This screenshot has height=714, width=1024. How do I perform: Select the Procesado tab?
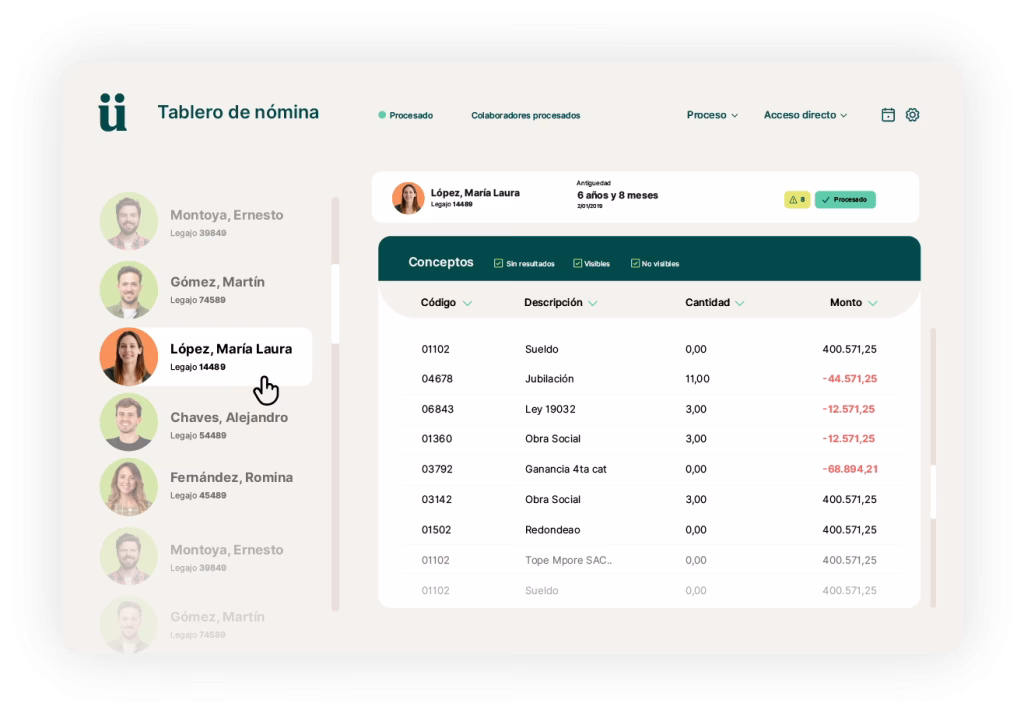(411, 115)
